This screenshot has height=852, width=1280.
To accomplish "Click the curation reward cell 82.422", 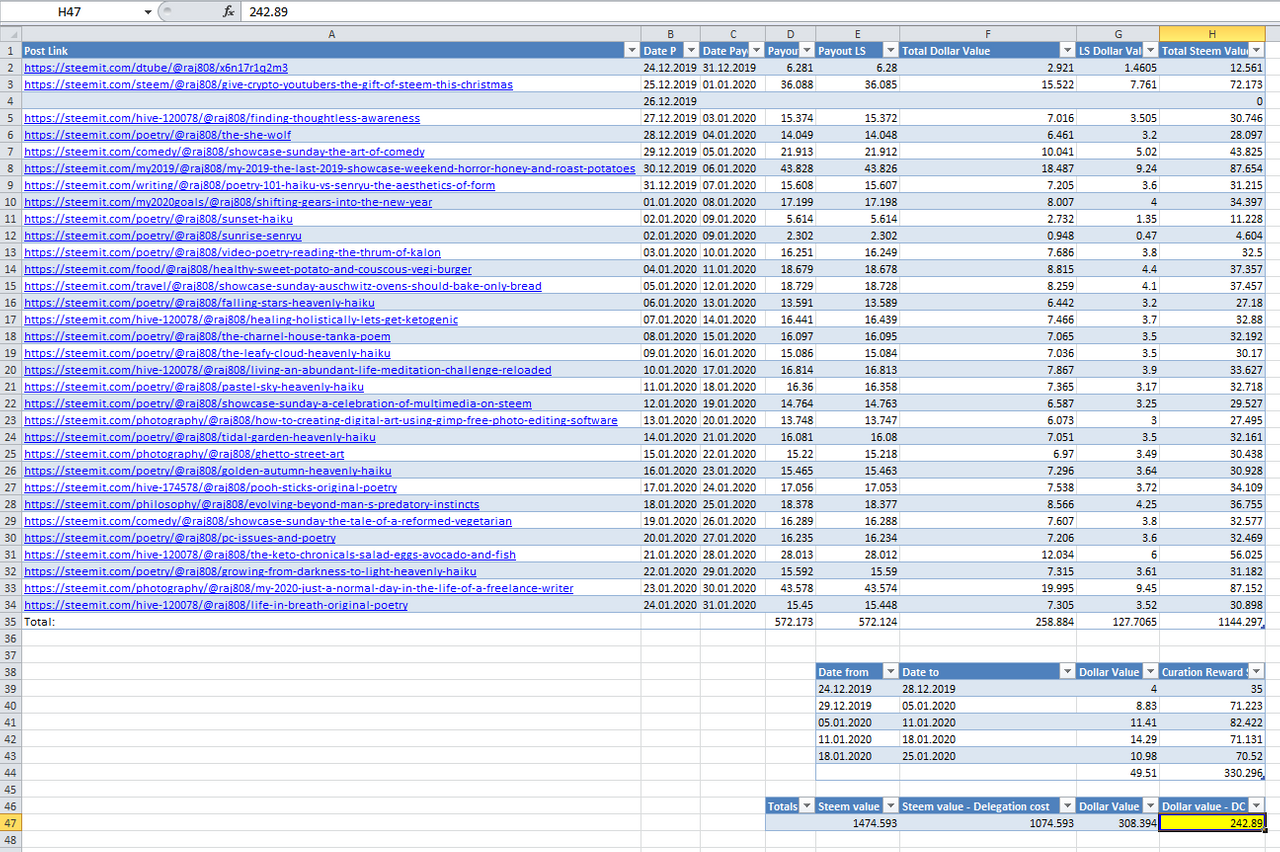I will (x=1212, y=722).
